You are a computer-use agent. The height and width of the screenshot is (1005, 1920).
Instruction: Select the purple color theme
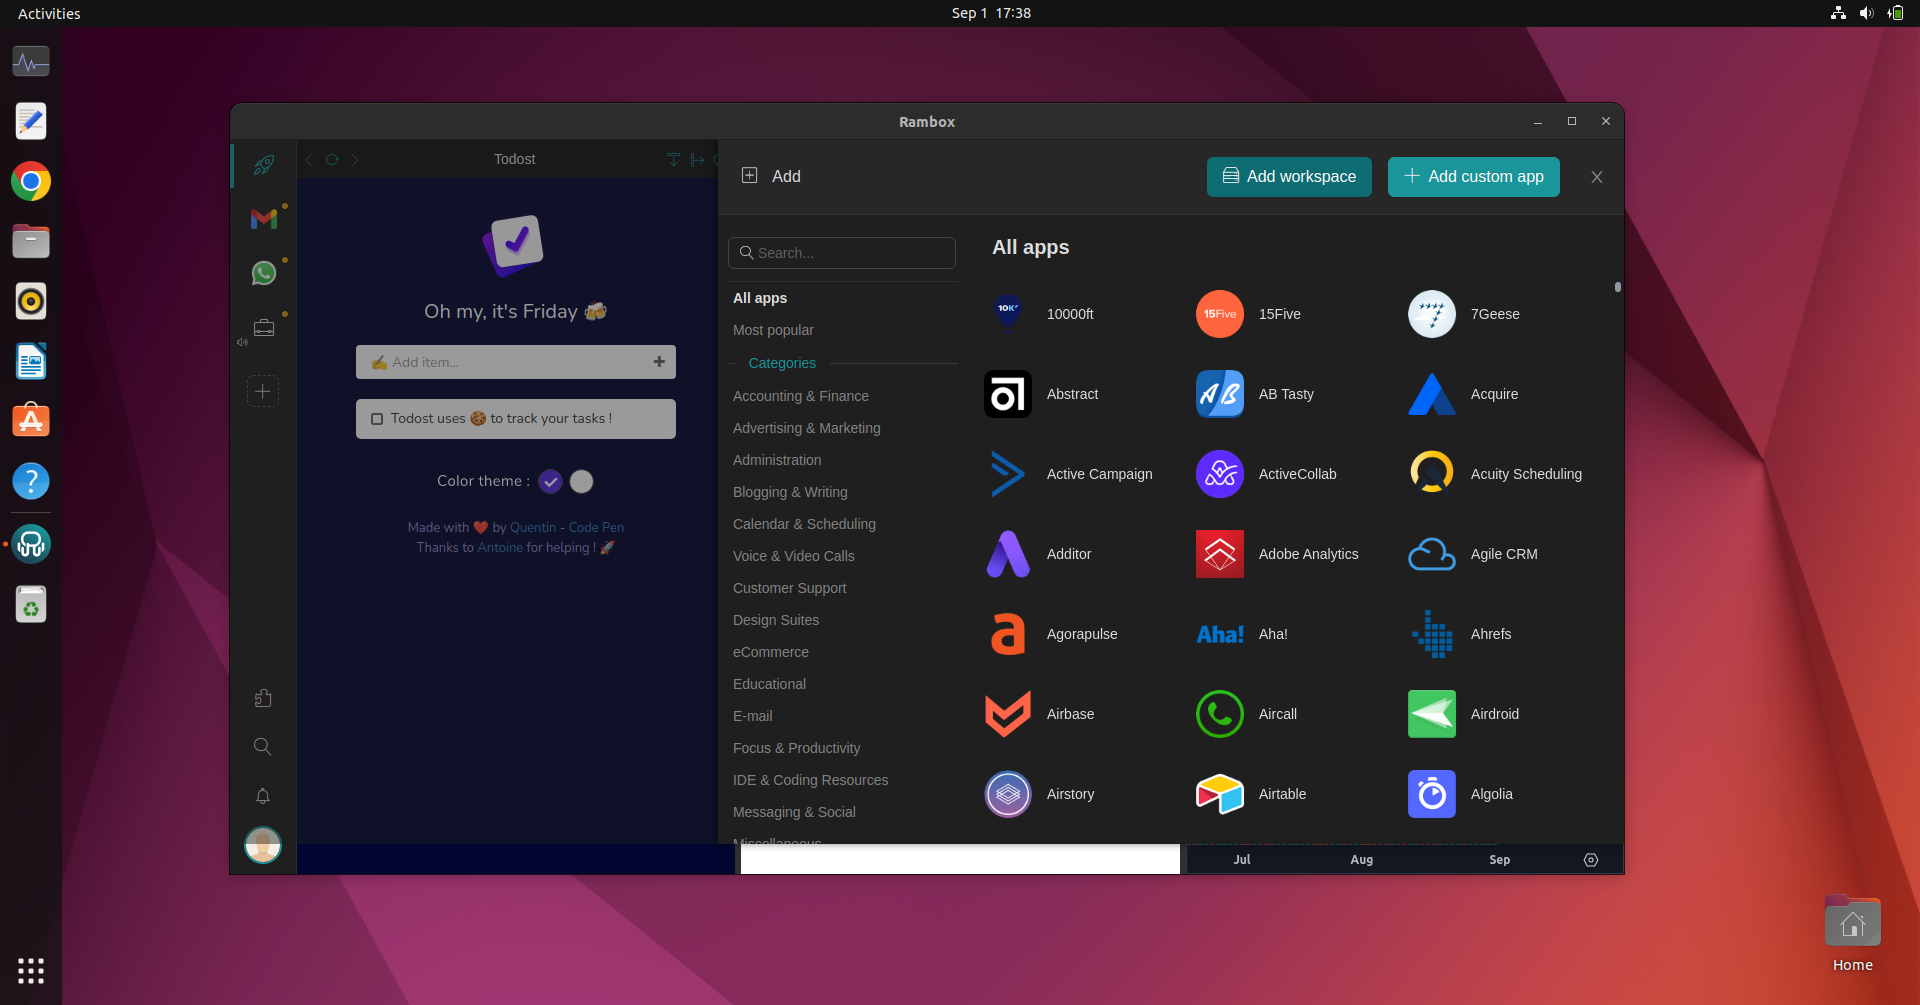click(x=550, y=482)
